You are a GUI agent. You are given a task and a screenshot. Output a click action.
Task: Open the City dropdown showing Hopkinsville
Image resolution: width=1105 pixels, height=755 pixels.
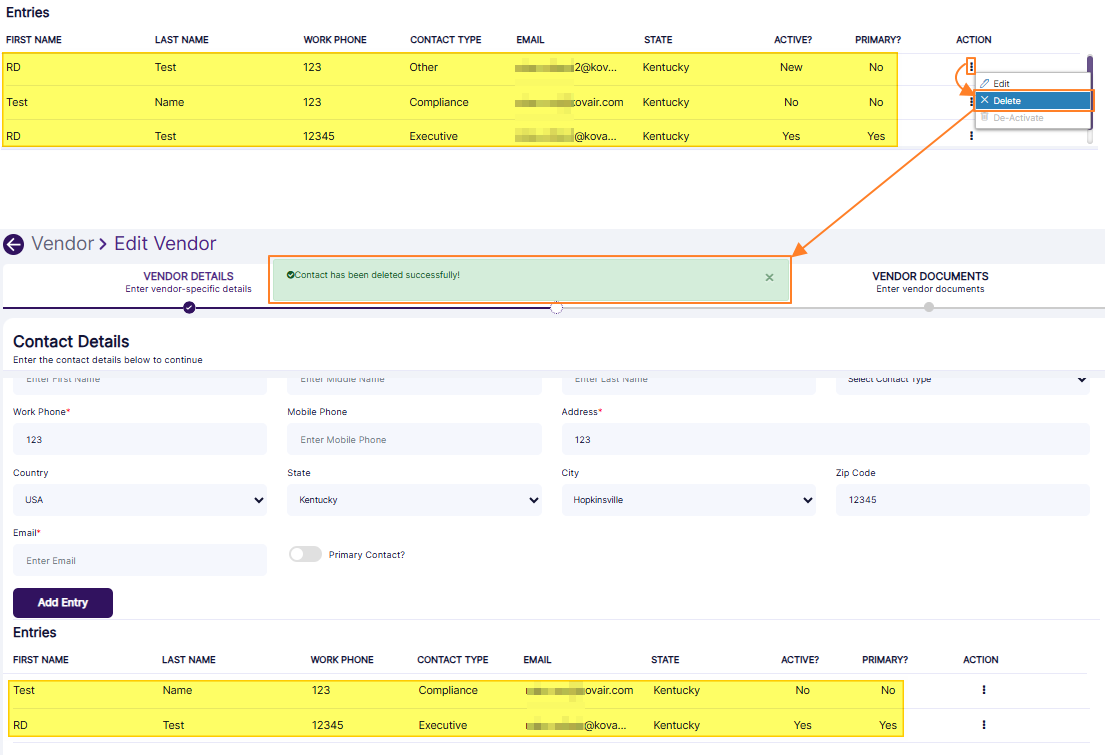tap(688, 500)
